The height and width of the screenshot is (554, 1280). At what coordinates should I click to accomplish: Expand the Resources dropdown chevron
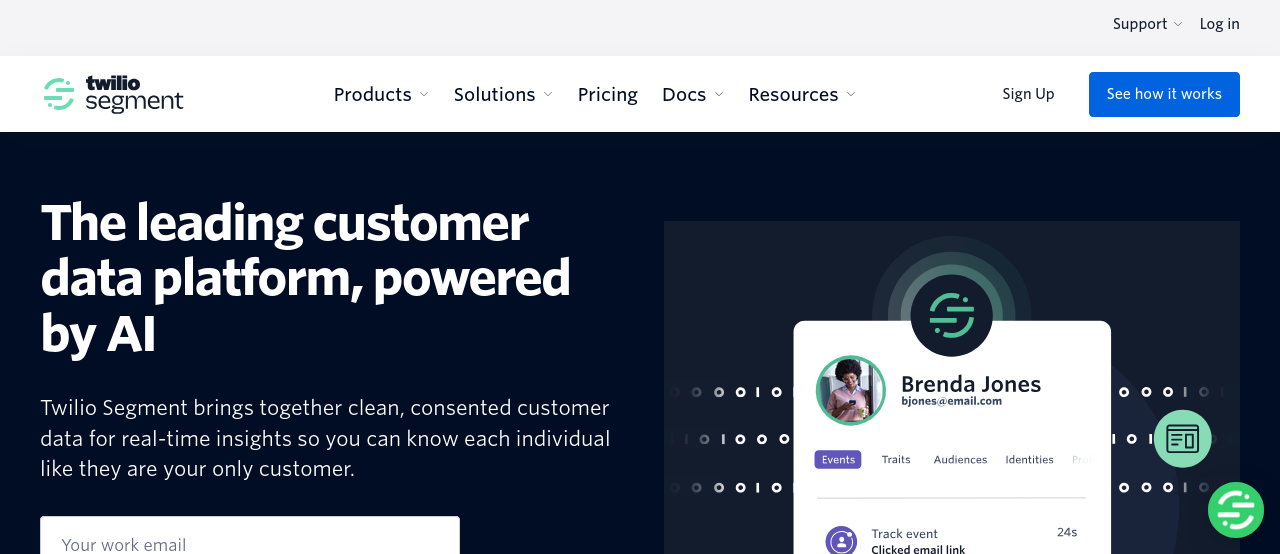coord(851,95)
